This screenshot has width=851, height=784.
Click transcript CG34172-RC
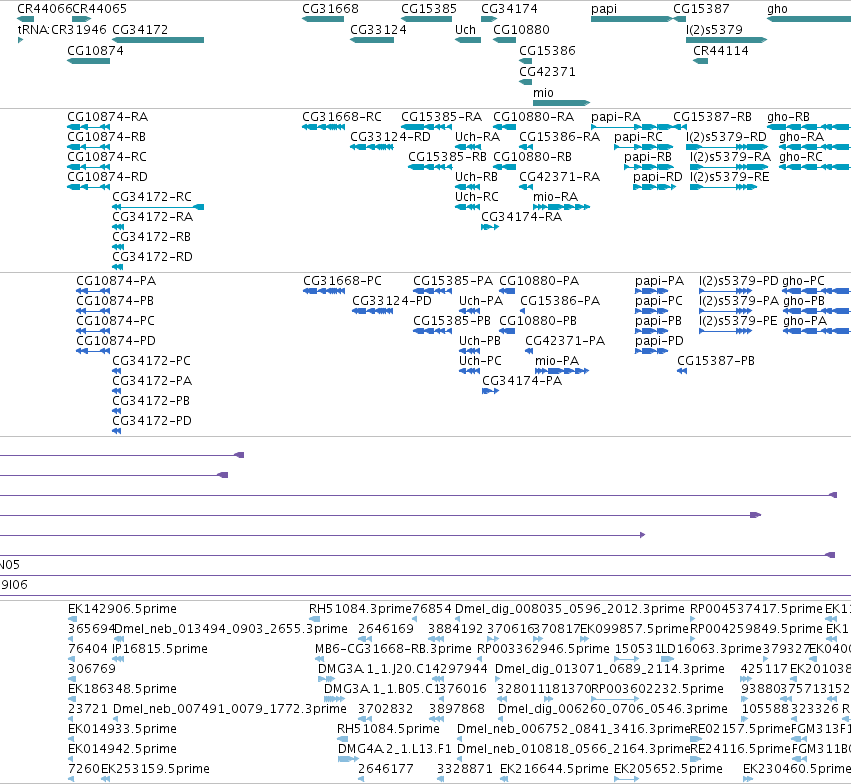click(x=152, y=197)
